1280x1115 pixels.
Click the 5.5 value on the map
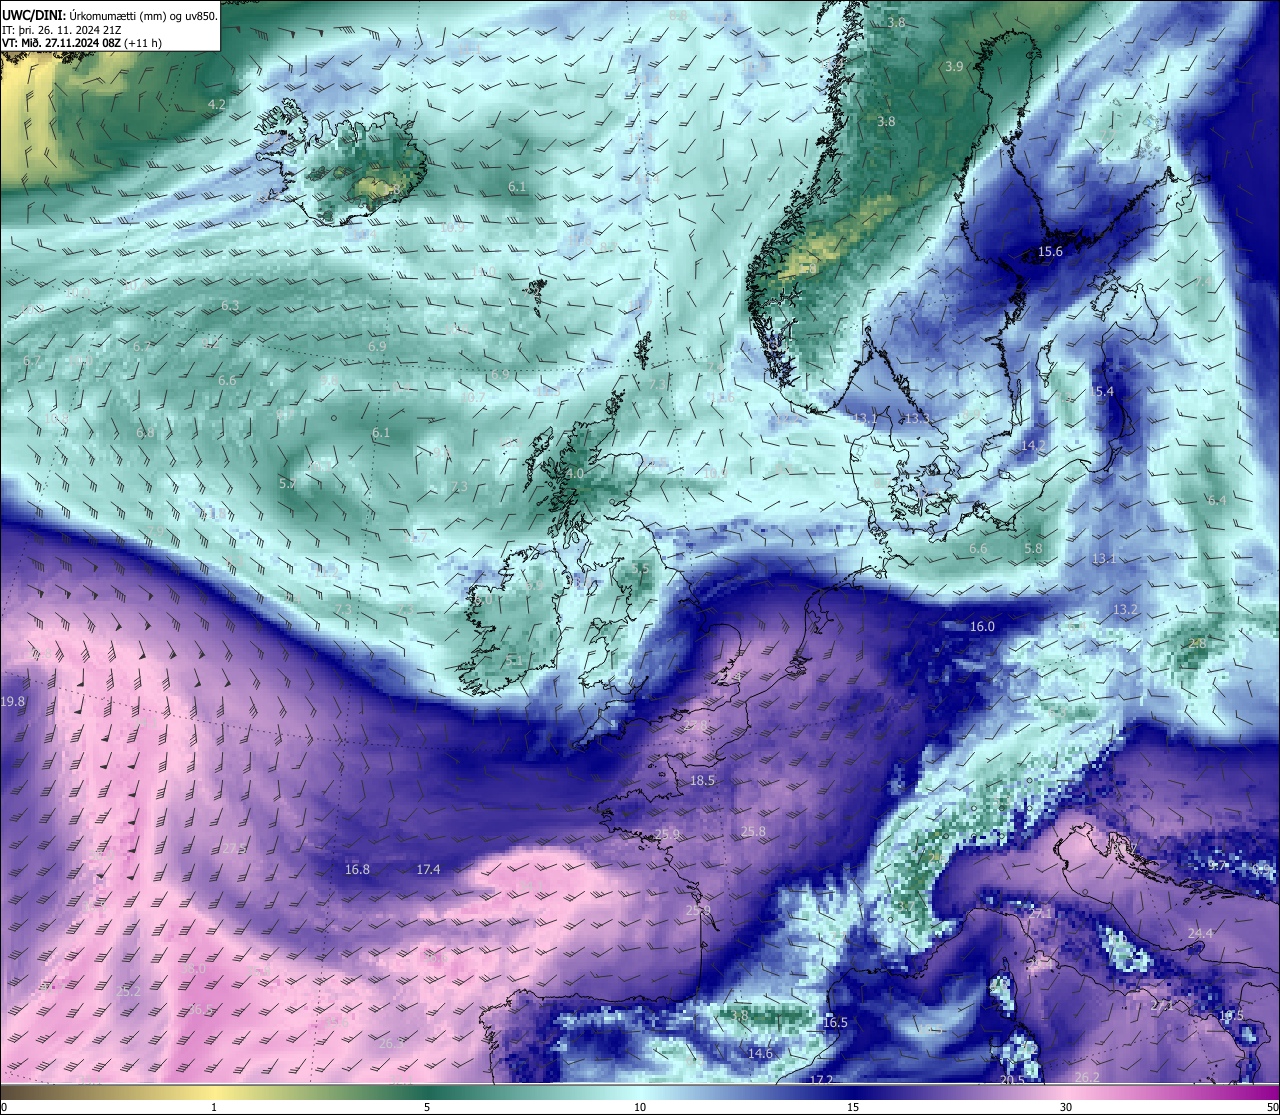click(640, 568)
